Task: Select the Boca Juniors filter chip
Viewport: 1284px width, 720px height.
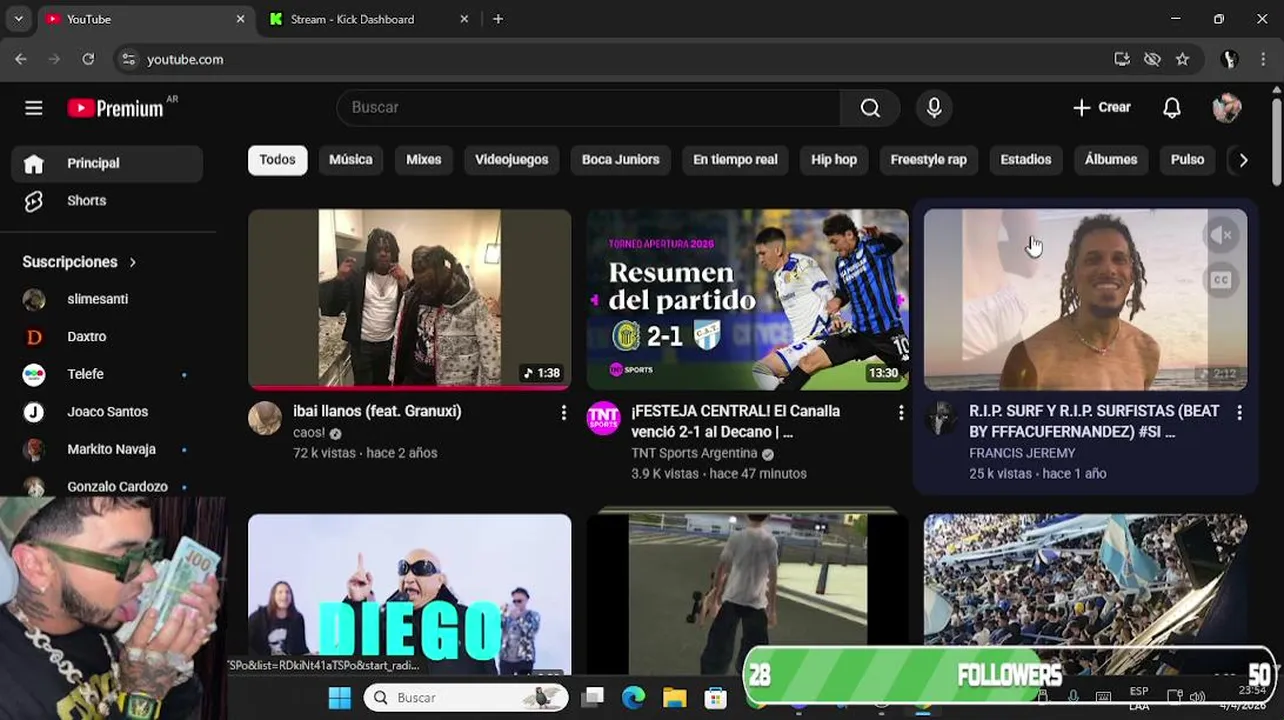Action: tap(621, 160)
